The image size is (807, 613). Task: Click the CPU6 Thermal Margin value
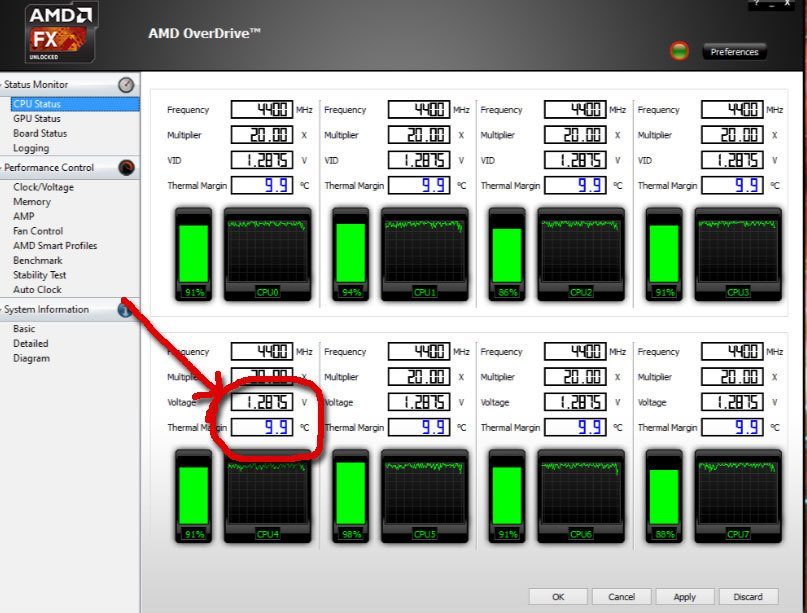[x=575, y=427]
